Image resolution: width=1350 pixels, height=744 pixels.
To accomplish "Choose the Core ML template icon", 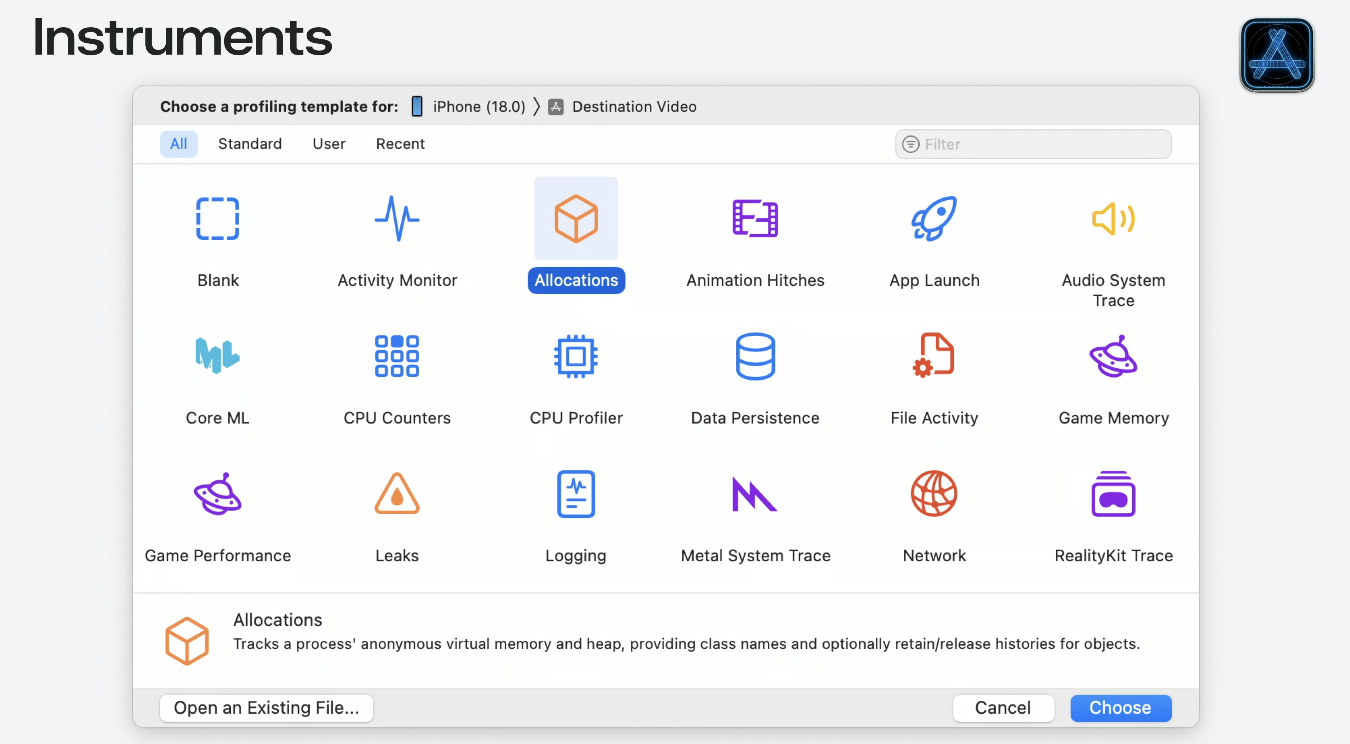I will pos(217,355).
